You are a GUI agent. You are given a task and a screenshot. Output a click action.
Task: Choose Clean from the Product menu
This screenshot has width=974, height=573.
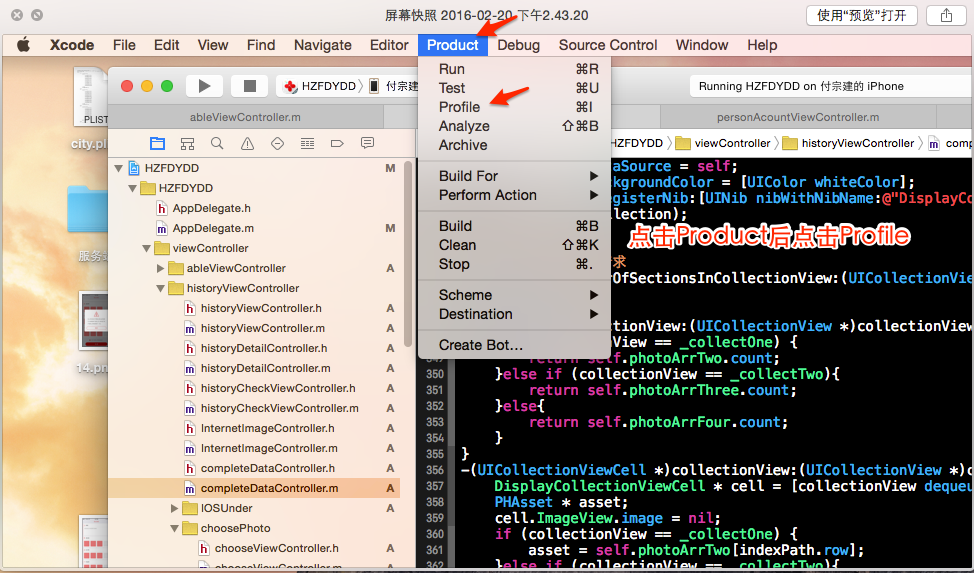[x=514, y=245]
